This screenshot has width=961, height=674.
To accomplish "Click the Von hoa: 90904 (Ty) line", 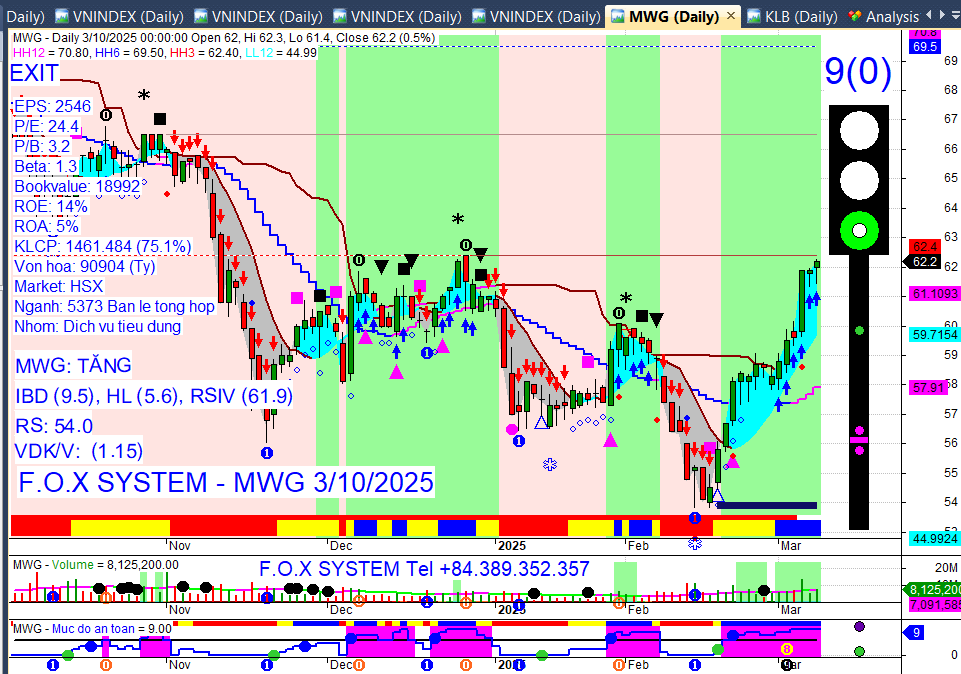I will (x=85, y=267).
